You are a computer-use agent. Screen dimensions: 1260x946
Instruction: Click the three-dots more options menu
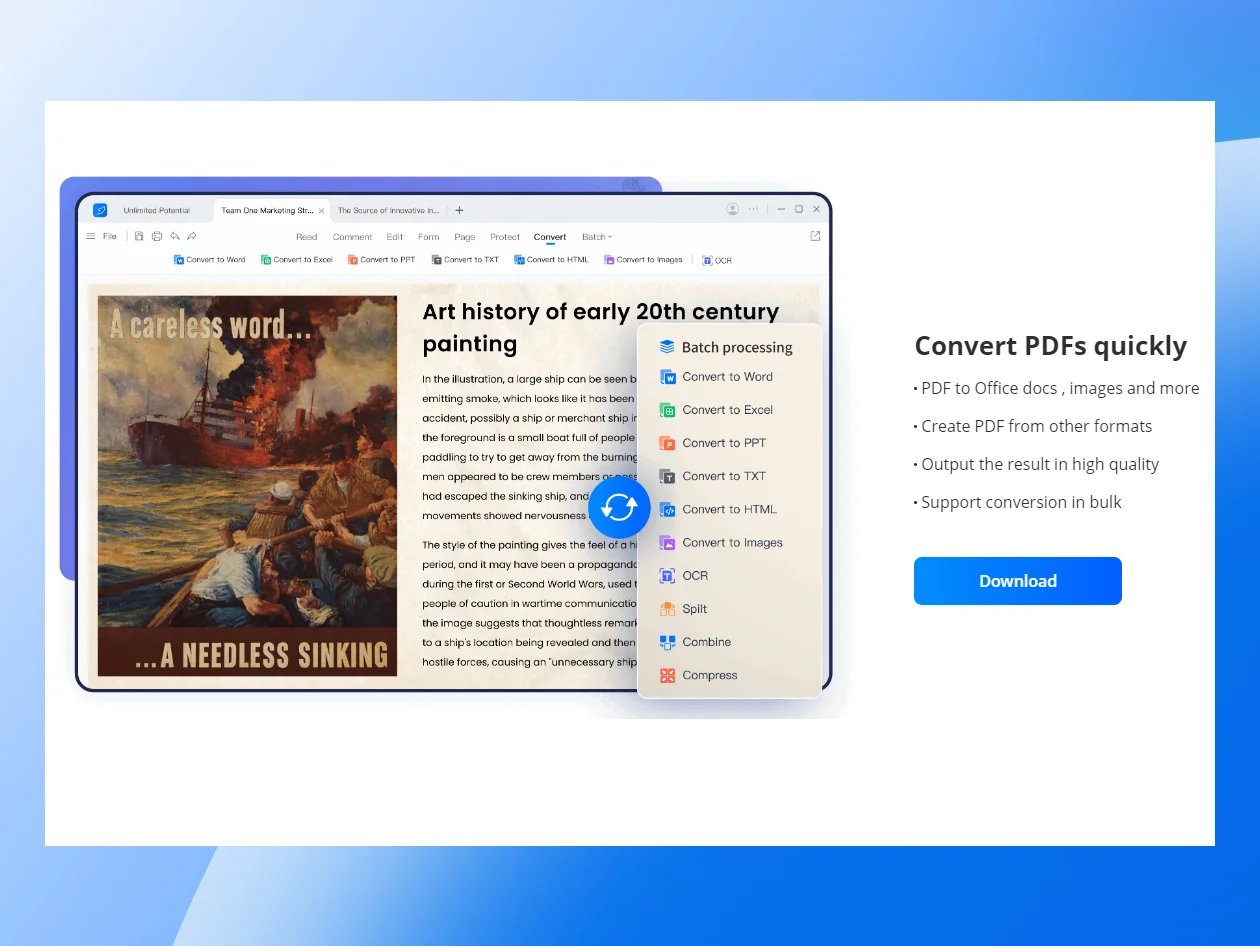[752, 209]
